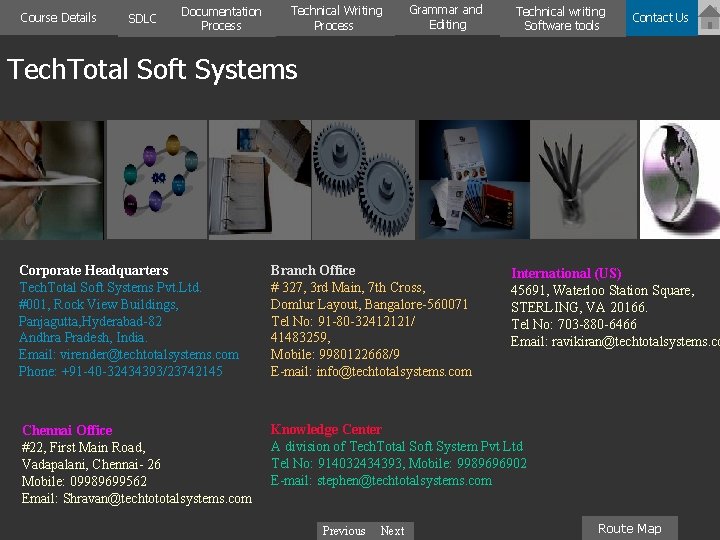Click the TechTotal Soft Systems page title
The height and width of the screenshot is (540, 720).
[x=152, y=69]
